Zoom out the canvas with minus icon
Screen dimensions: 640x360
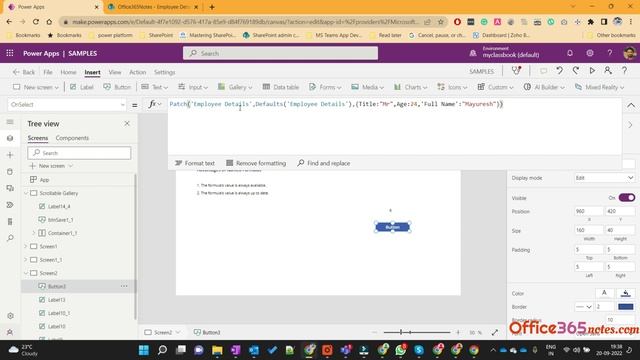pos(375,332)
